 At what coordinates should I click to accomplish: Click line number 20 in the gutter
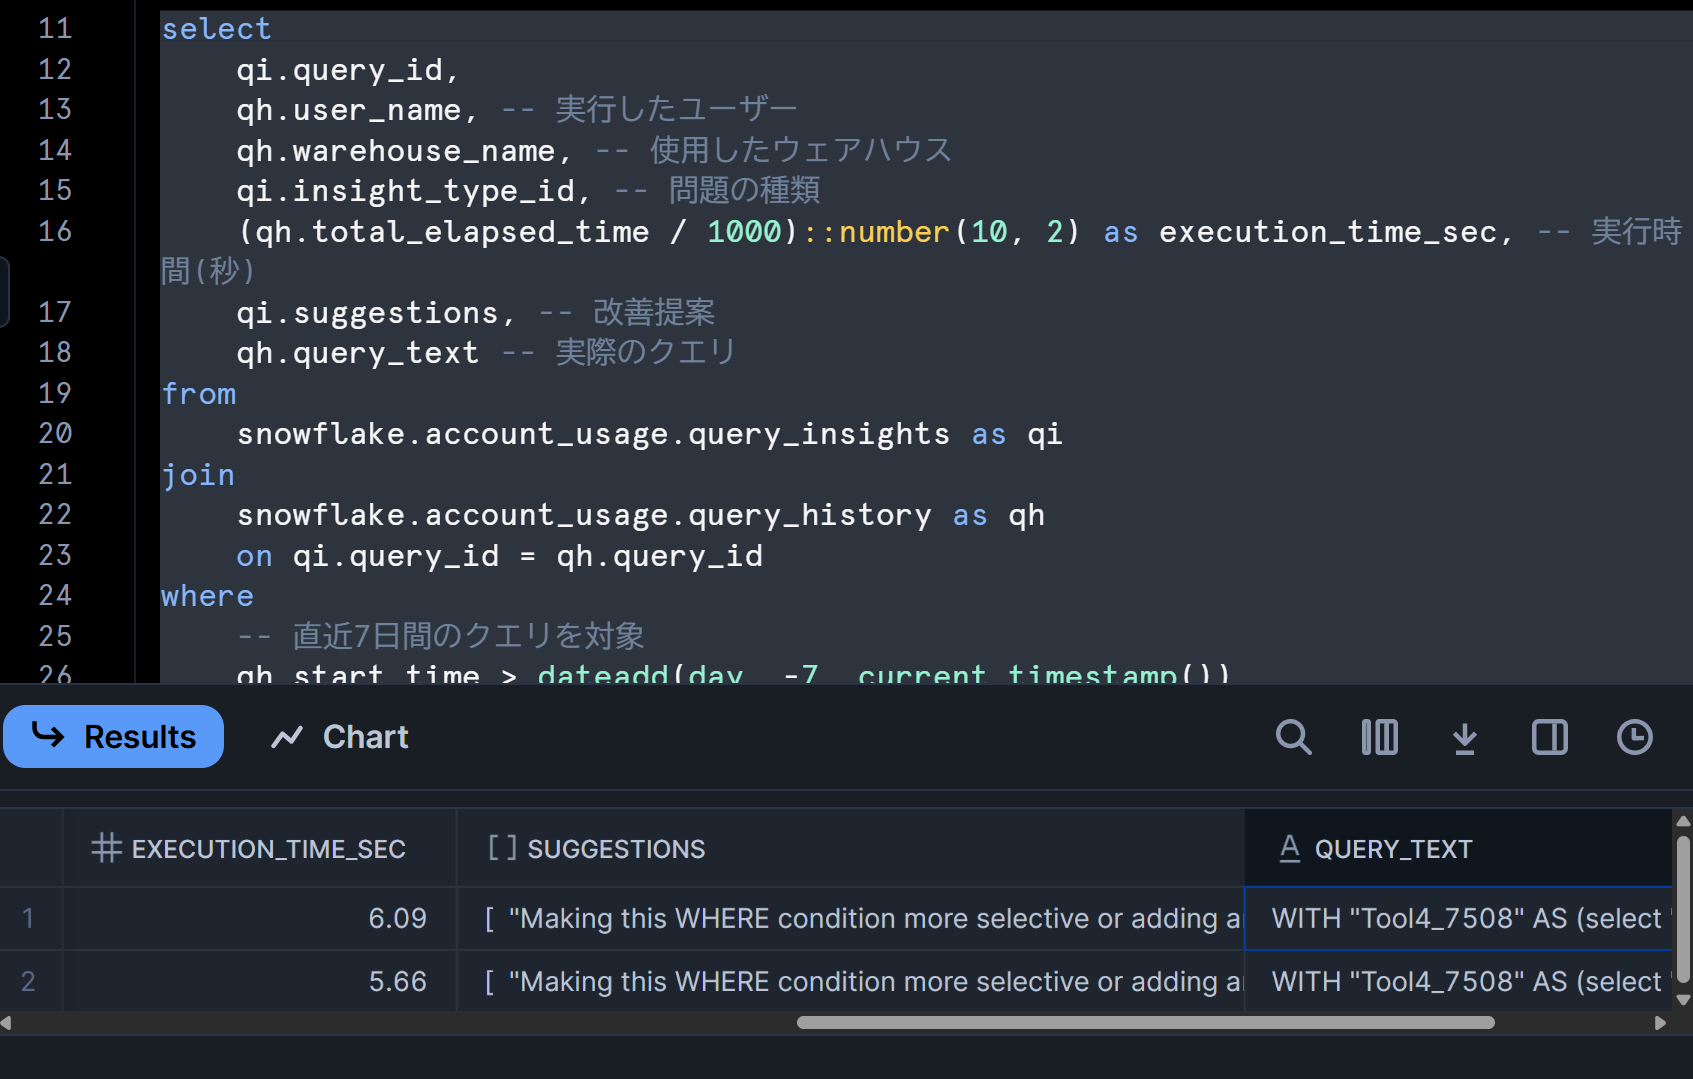coord(55,433)
